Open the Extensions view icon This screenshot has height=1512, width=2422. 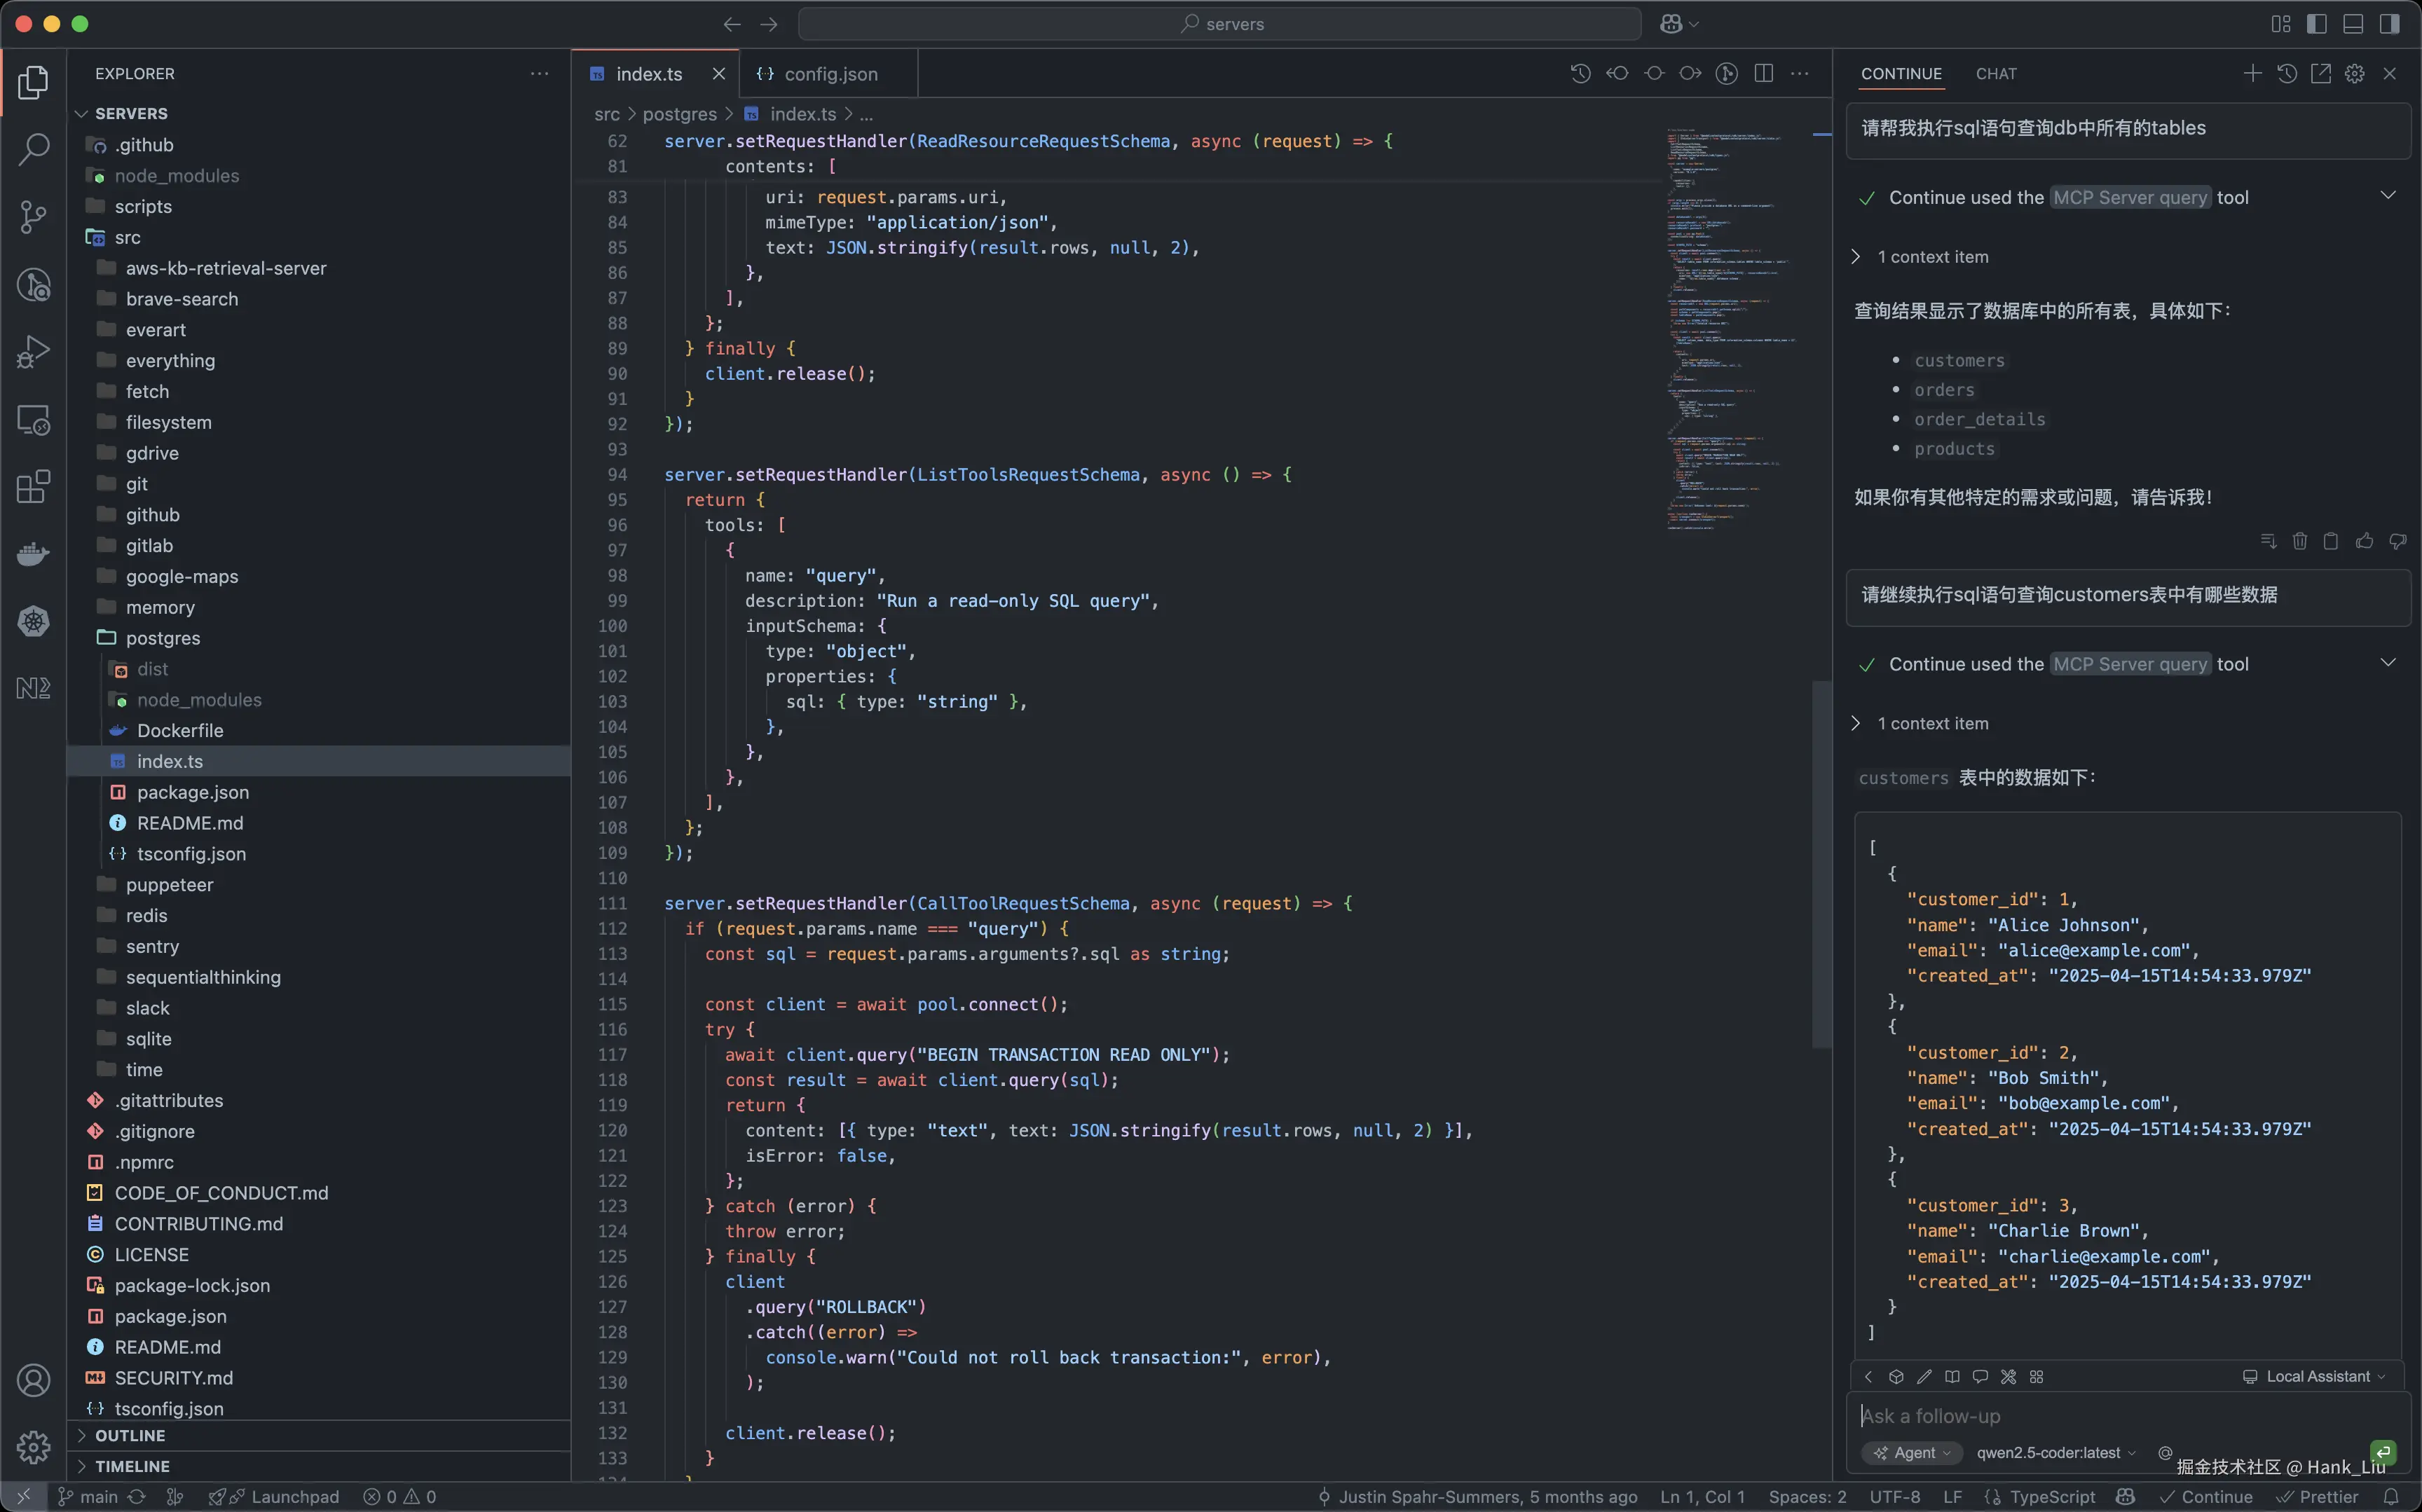click(33, 487)
